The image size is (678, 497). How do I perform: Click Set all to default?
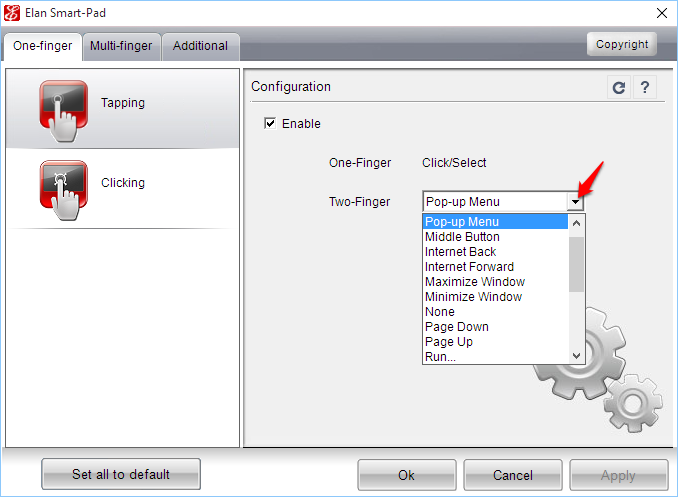coord(121,474)
